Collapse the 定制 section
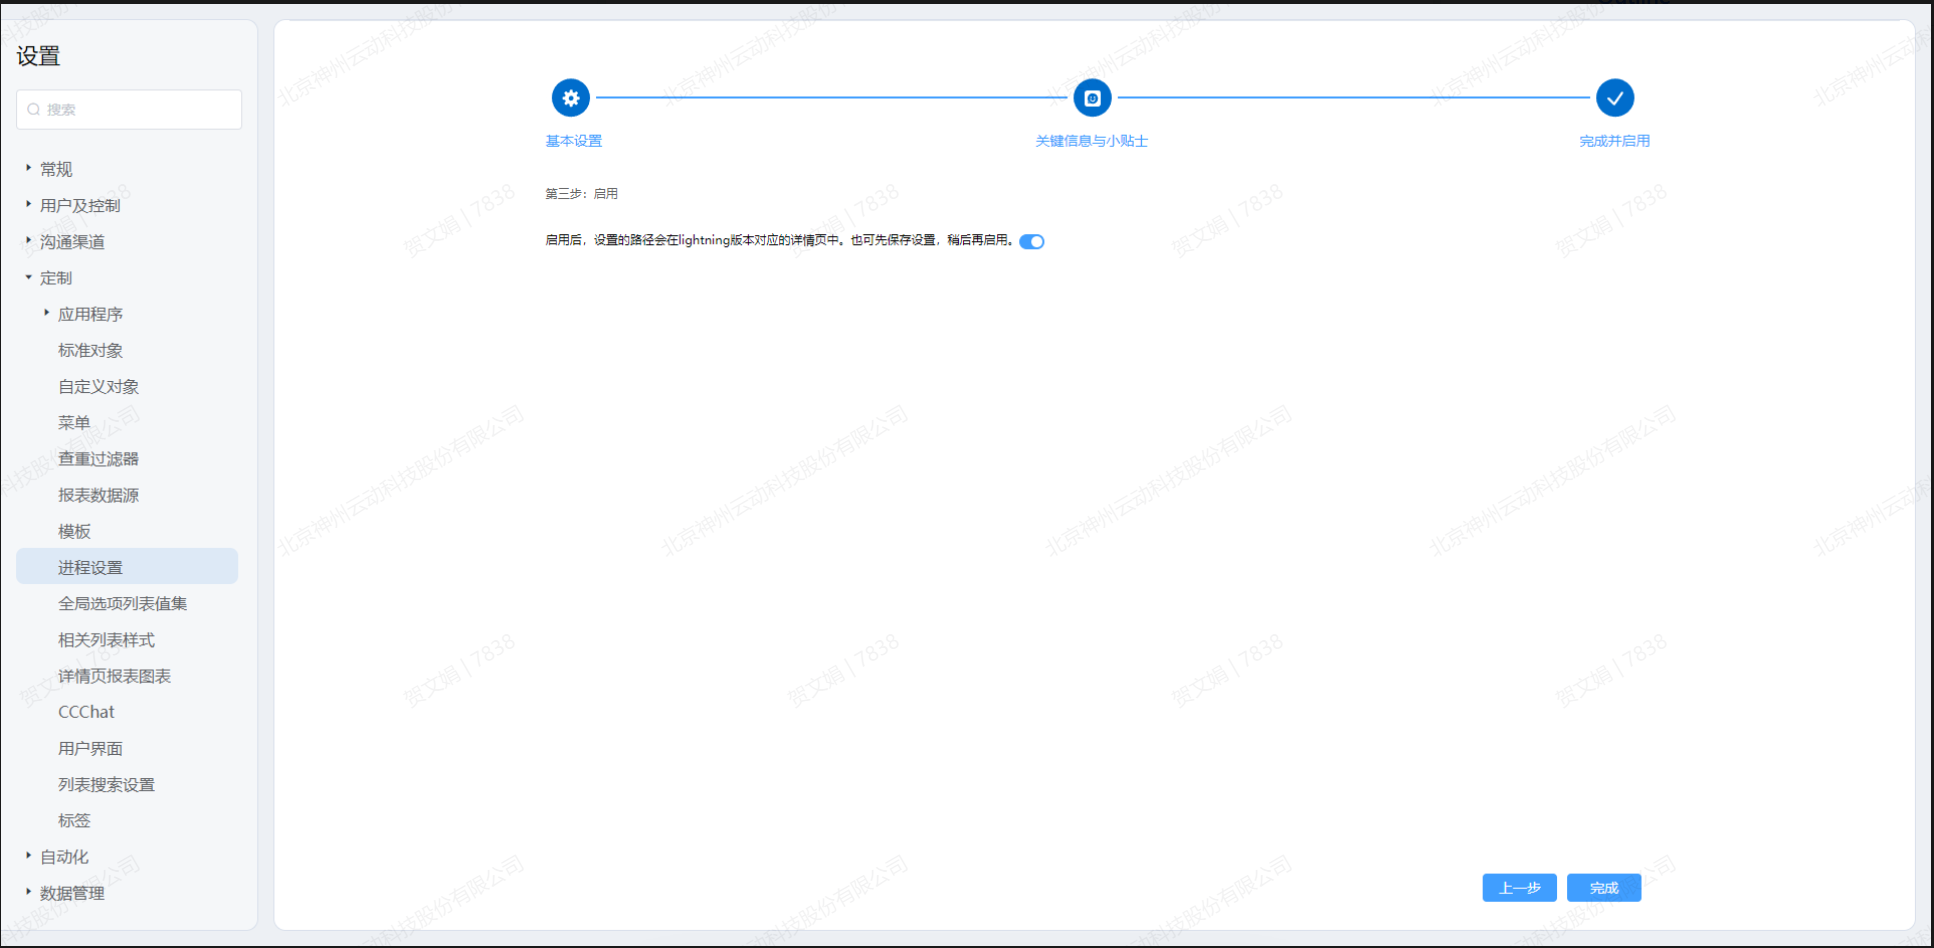The image size is (1934, 948). coord(29,277)
